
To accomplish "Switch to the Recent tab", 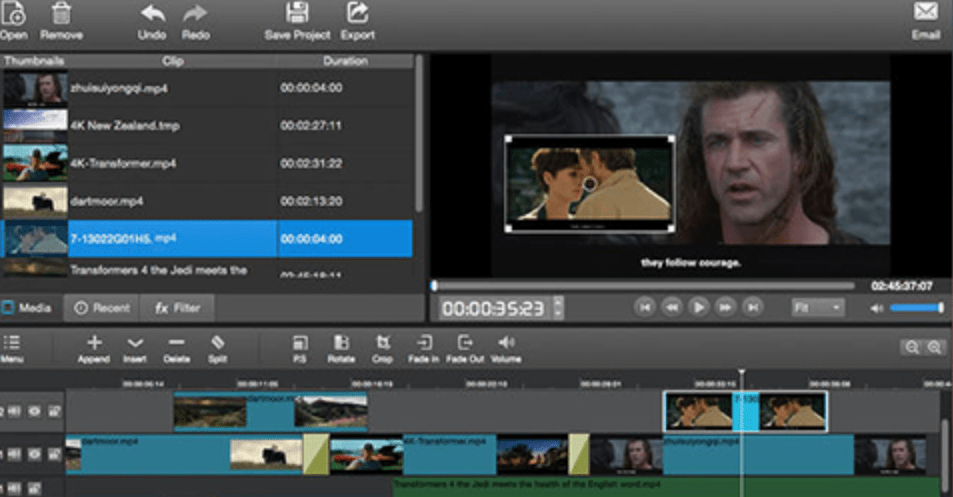I will click(x=101, y=308).
